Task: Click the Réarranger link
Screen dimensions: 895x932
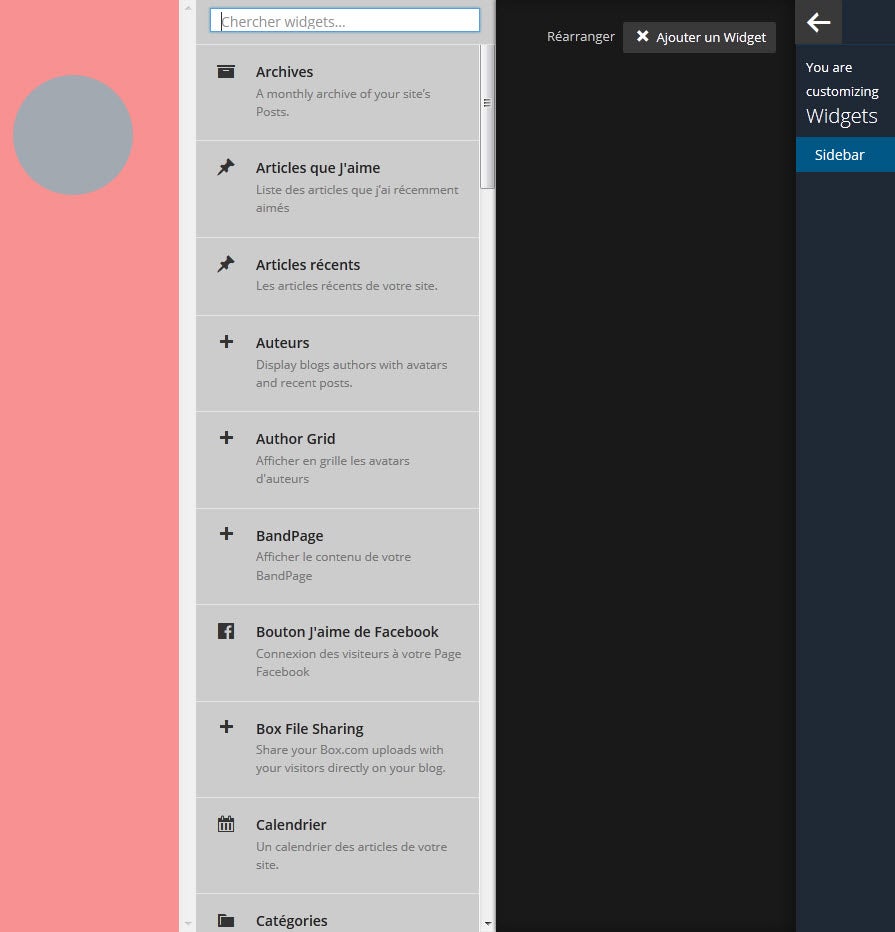Action: point(580,37)
